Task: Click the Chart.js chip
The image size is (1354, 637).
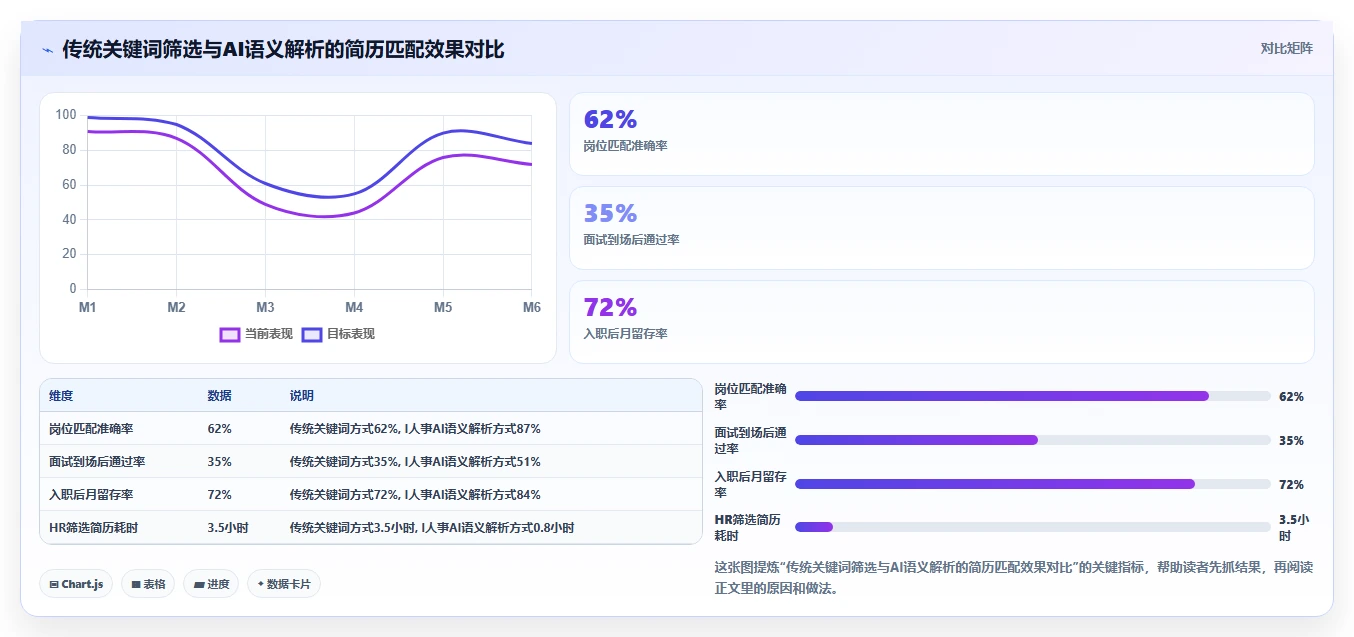Action: [76, 584]
